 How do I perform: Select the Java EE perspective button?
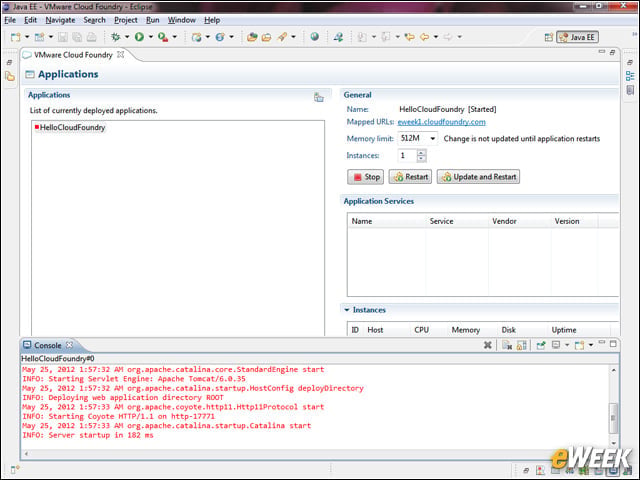click(x=577, y=37)
